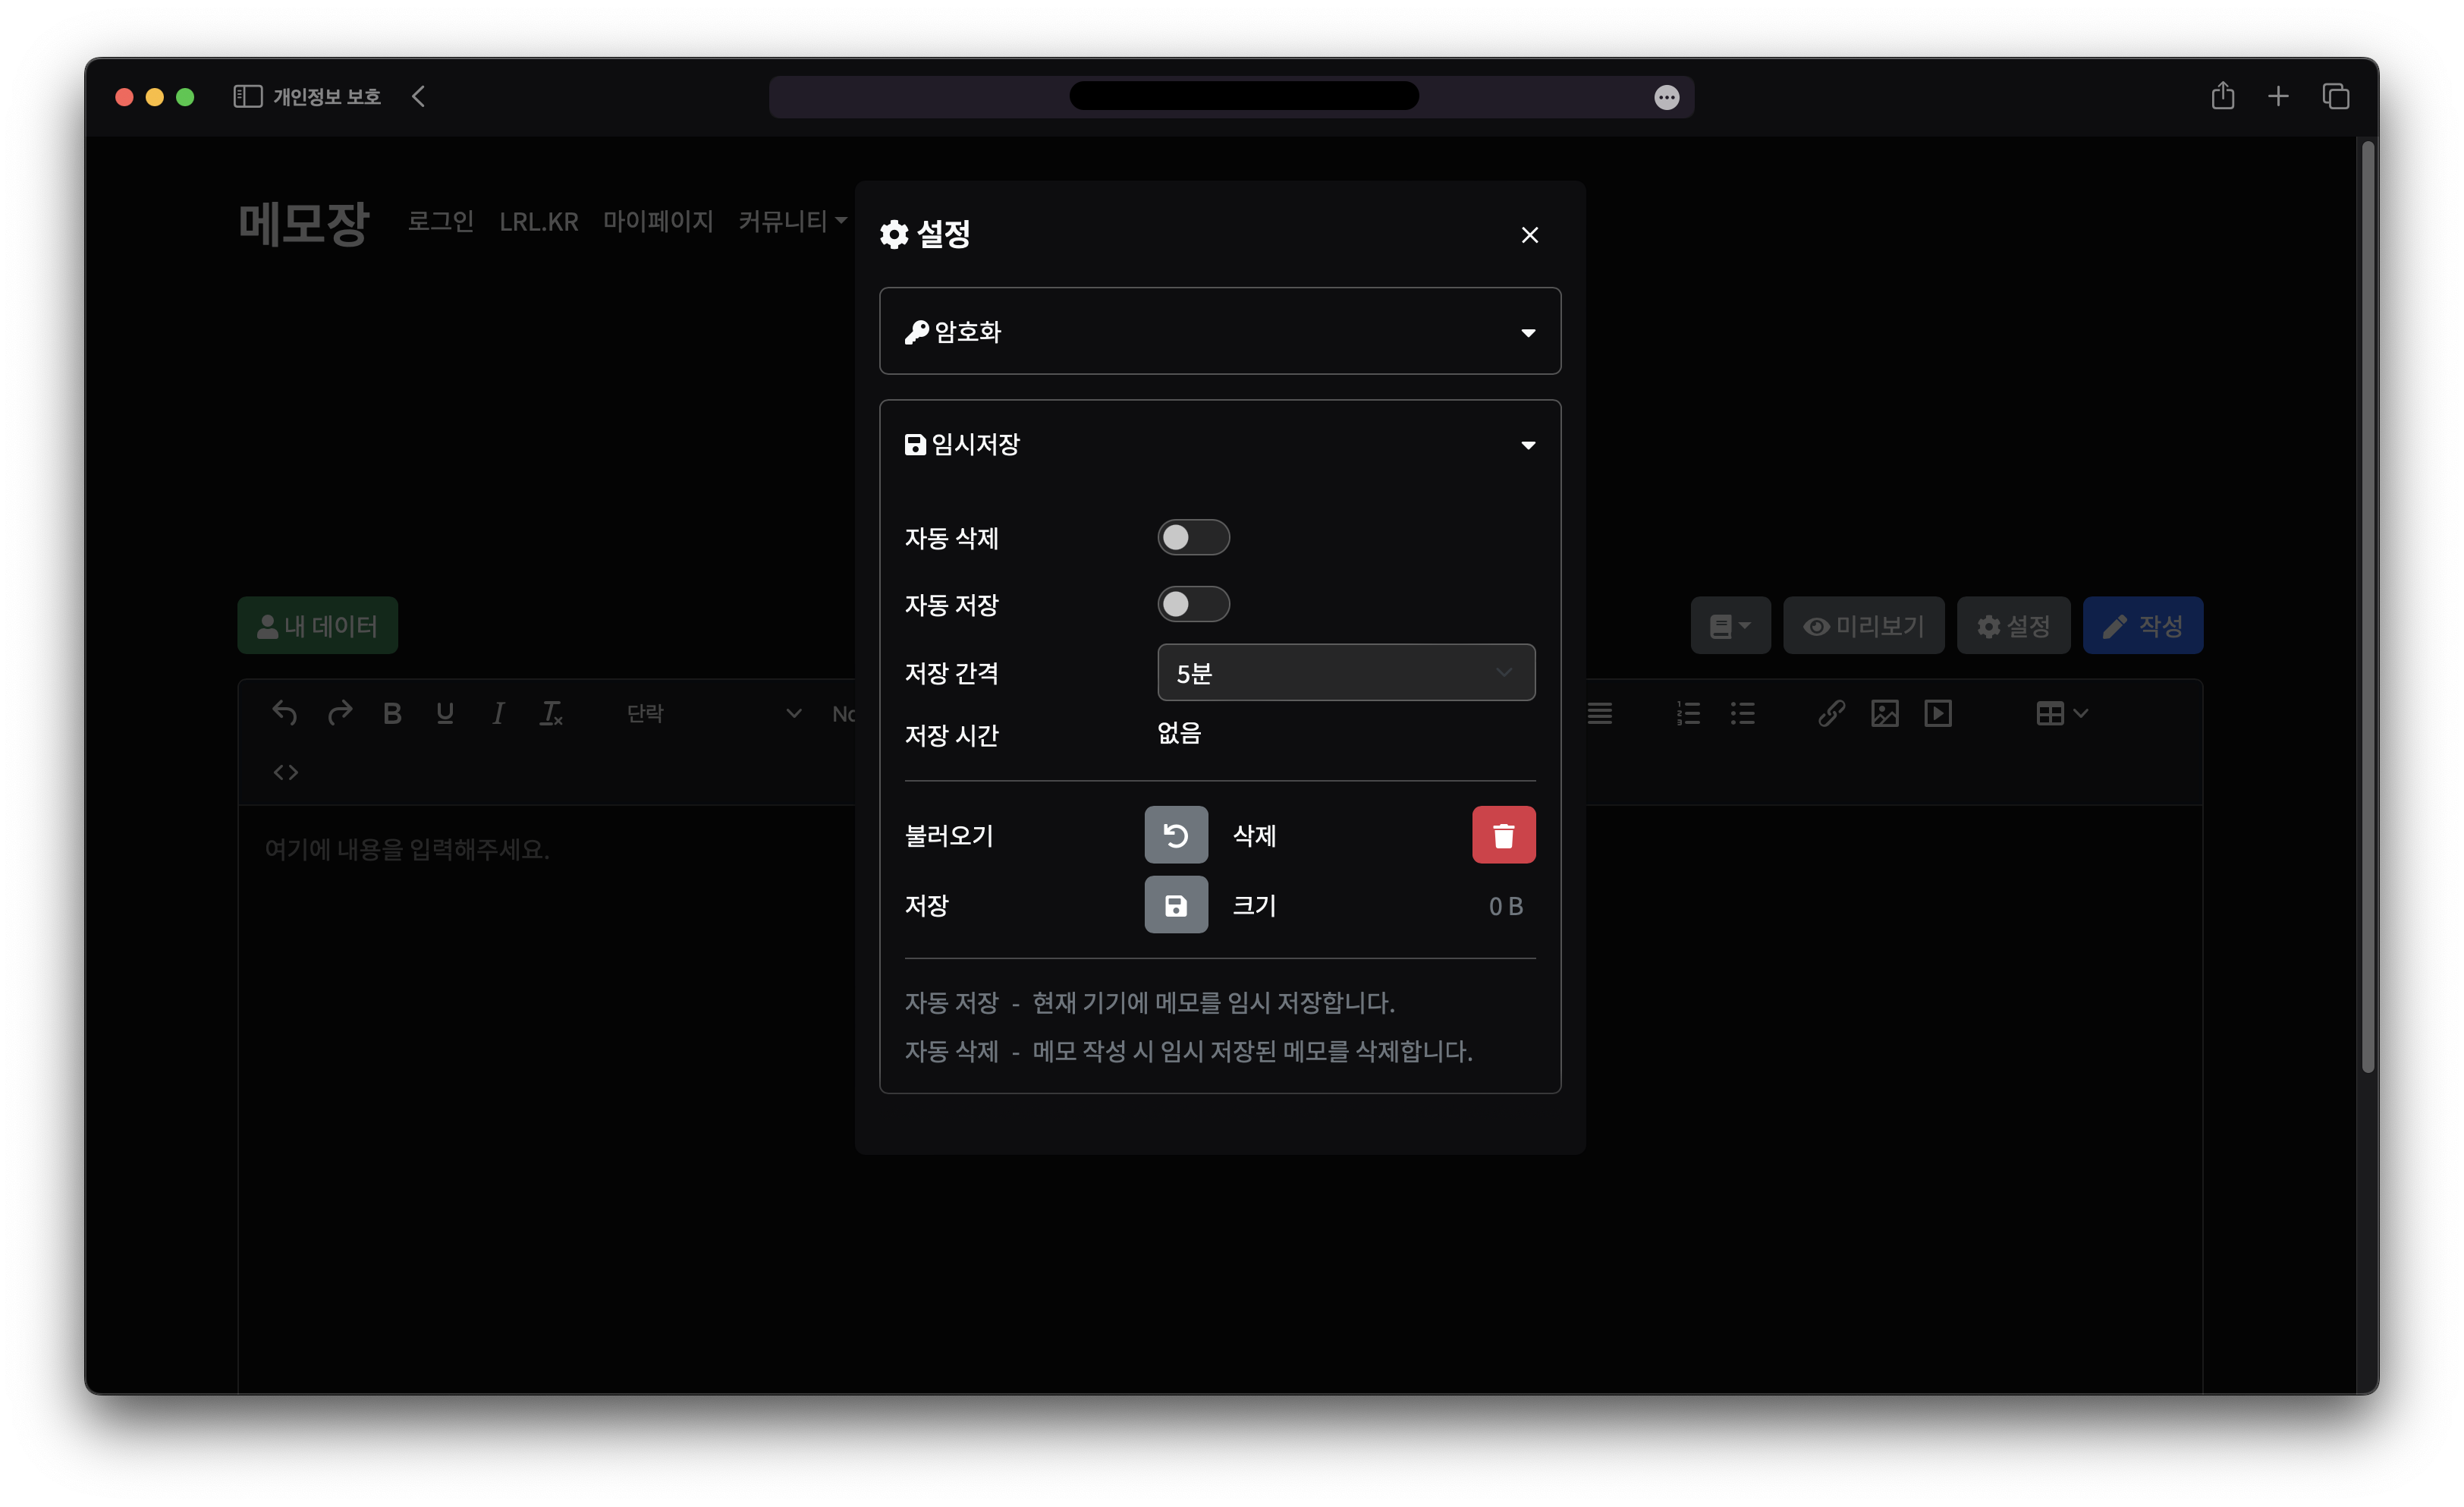
Task: Click the insert link icon
Action: pos(1831,713)
